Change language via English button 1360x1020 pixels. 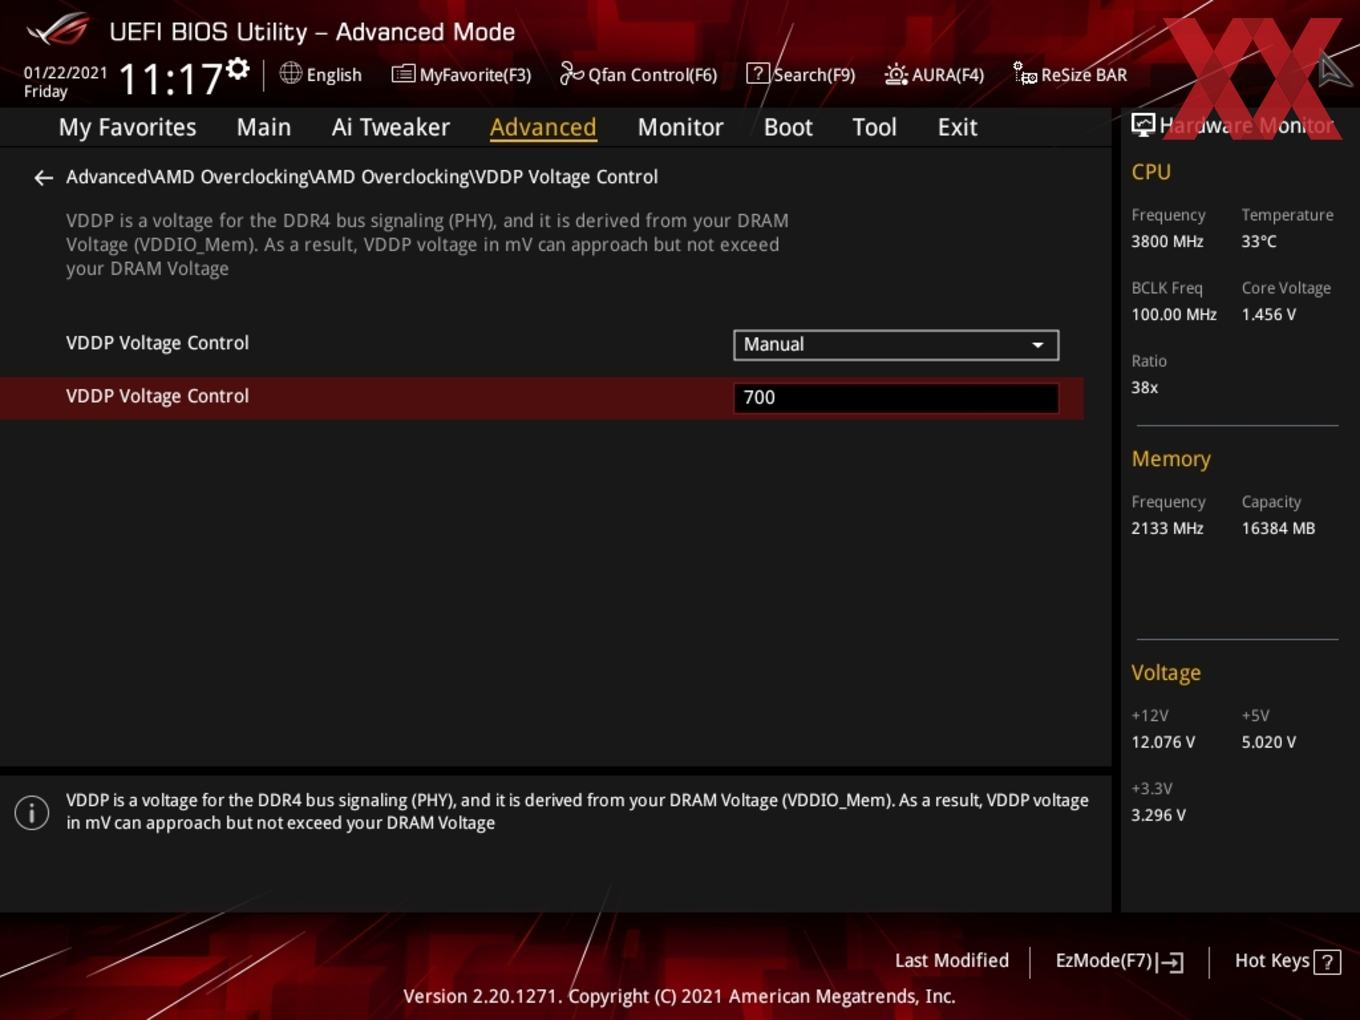point(321,75)
